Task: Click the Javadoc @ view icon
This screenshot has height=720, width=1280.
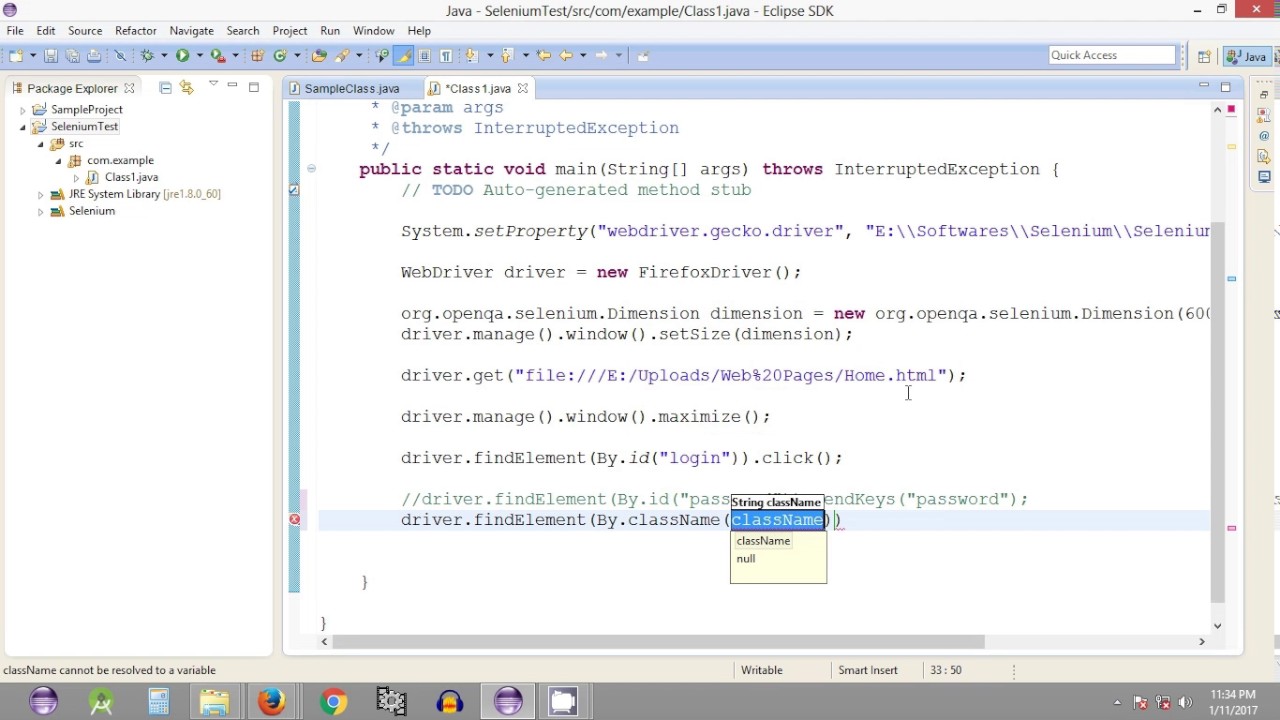Action: tap(1264, 135)
